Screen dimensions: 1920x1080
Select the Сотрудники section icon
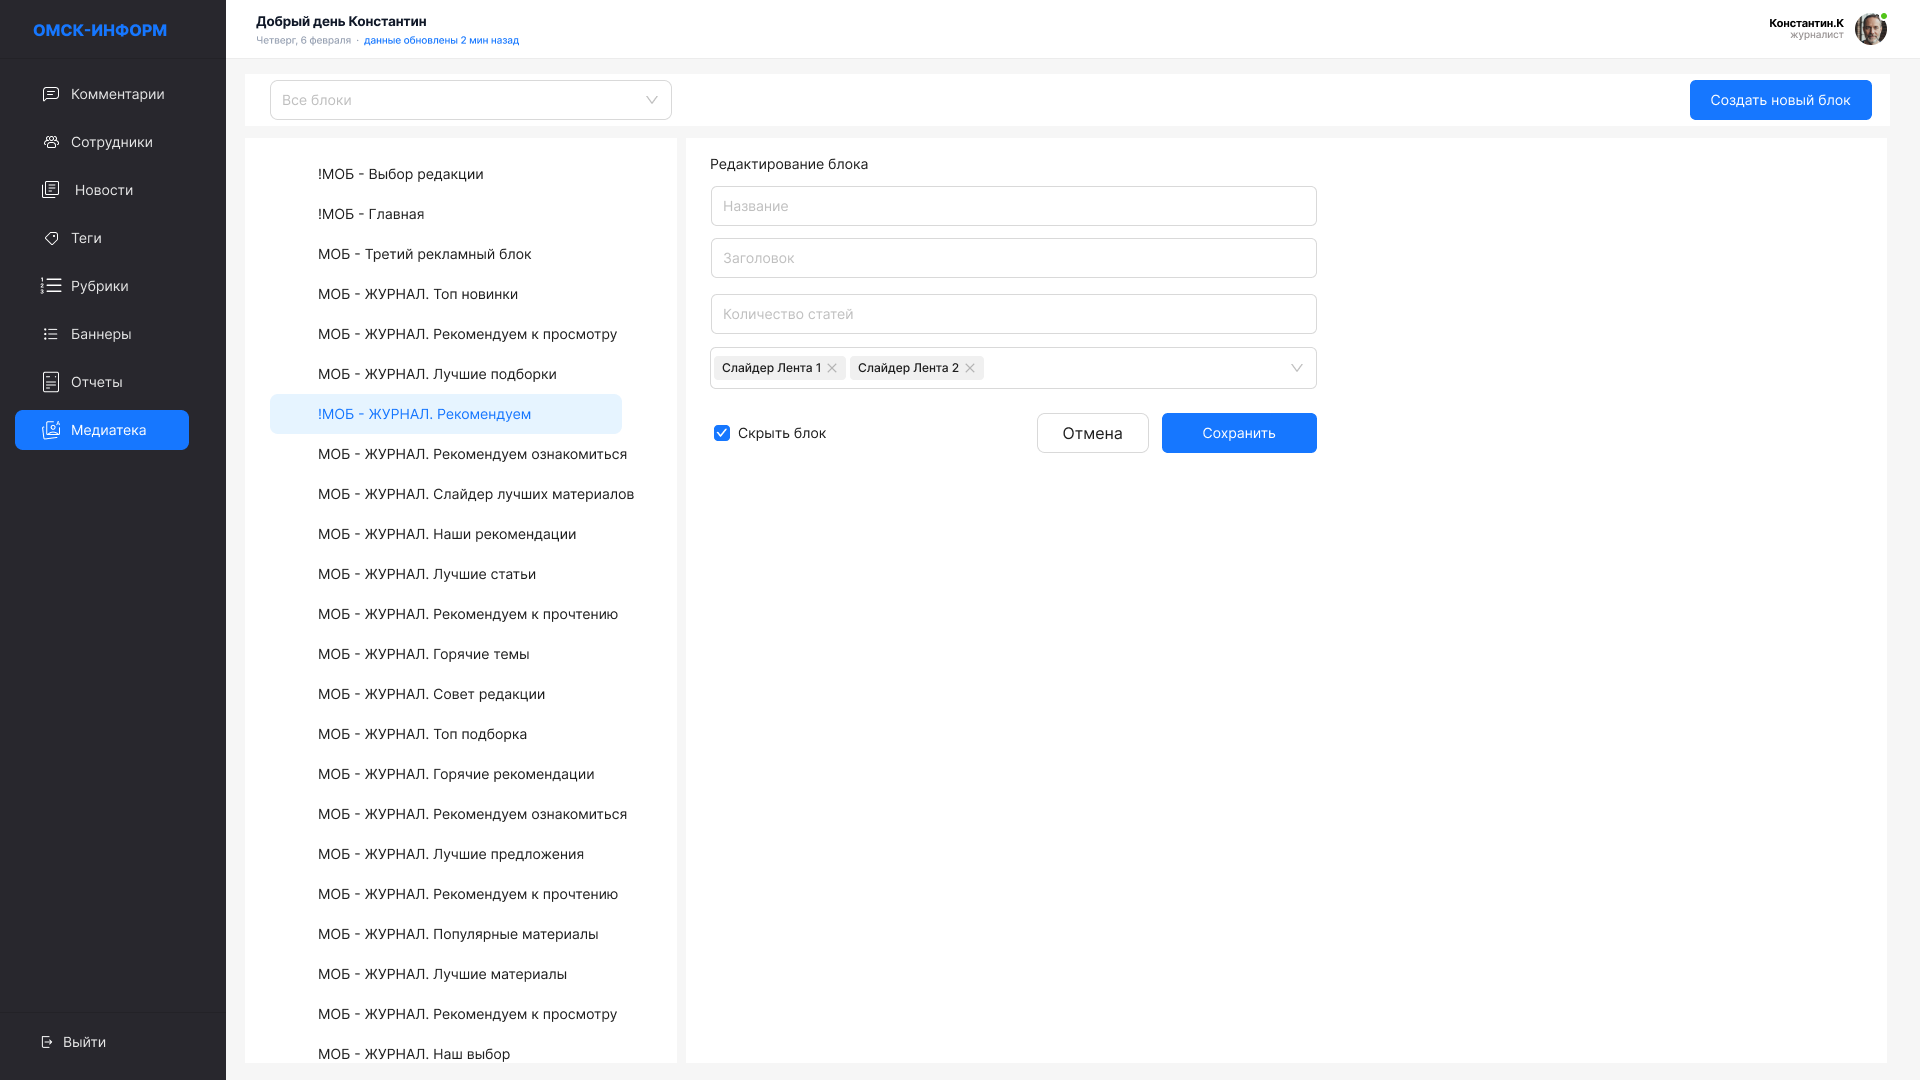click(50, 142)
